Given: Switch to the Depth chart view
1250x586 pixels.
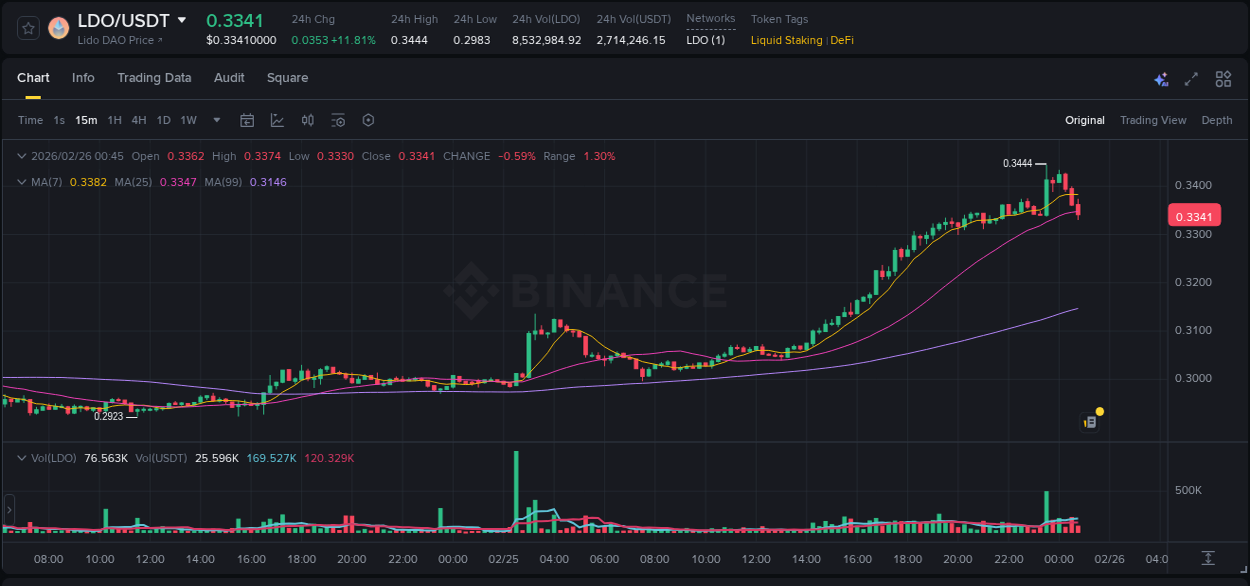Looking at the screenshot, I should [x=1217, y=120].
